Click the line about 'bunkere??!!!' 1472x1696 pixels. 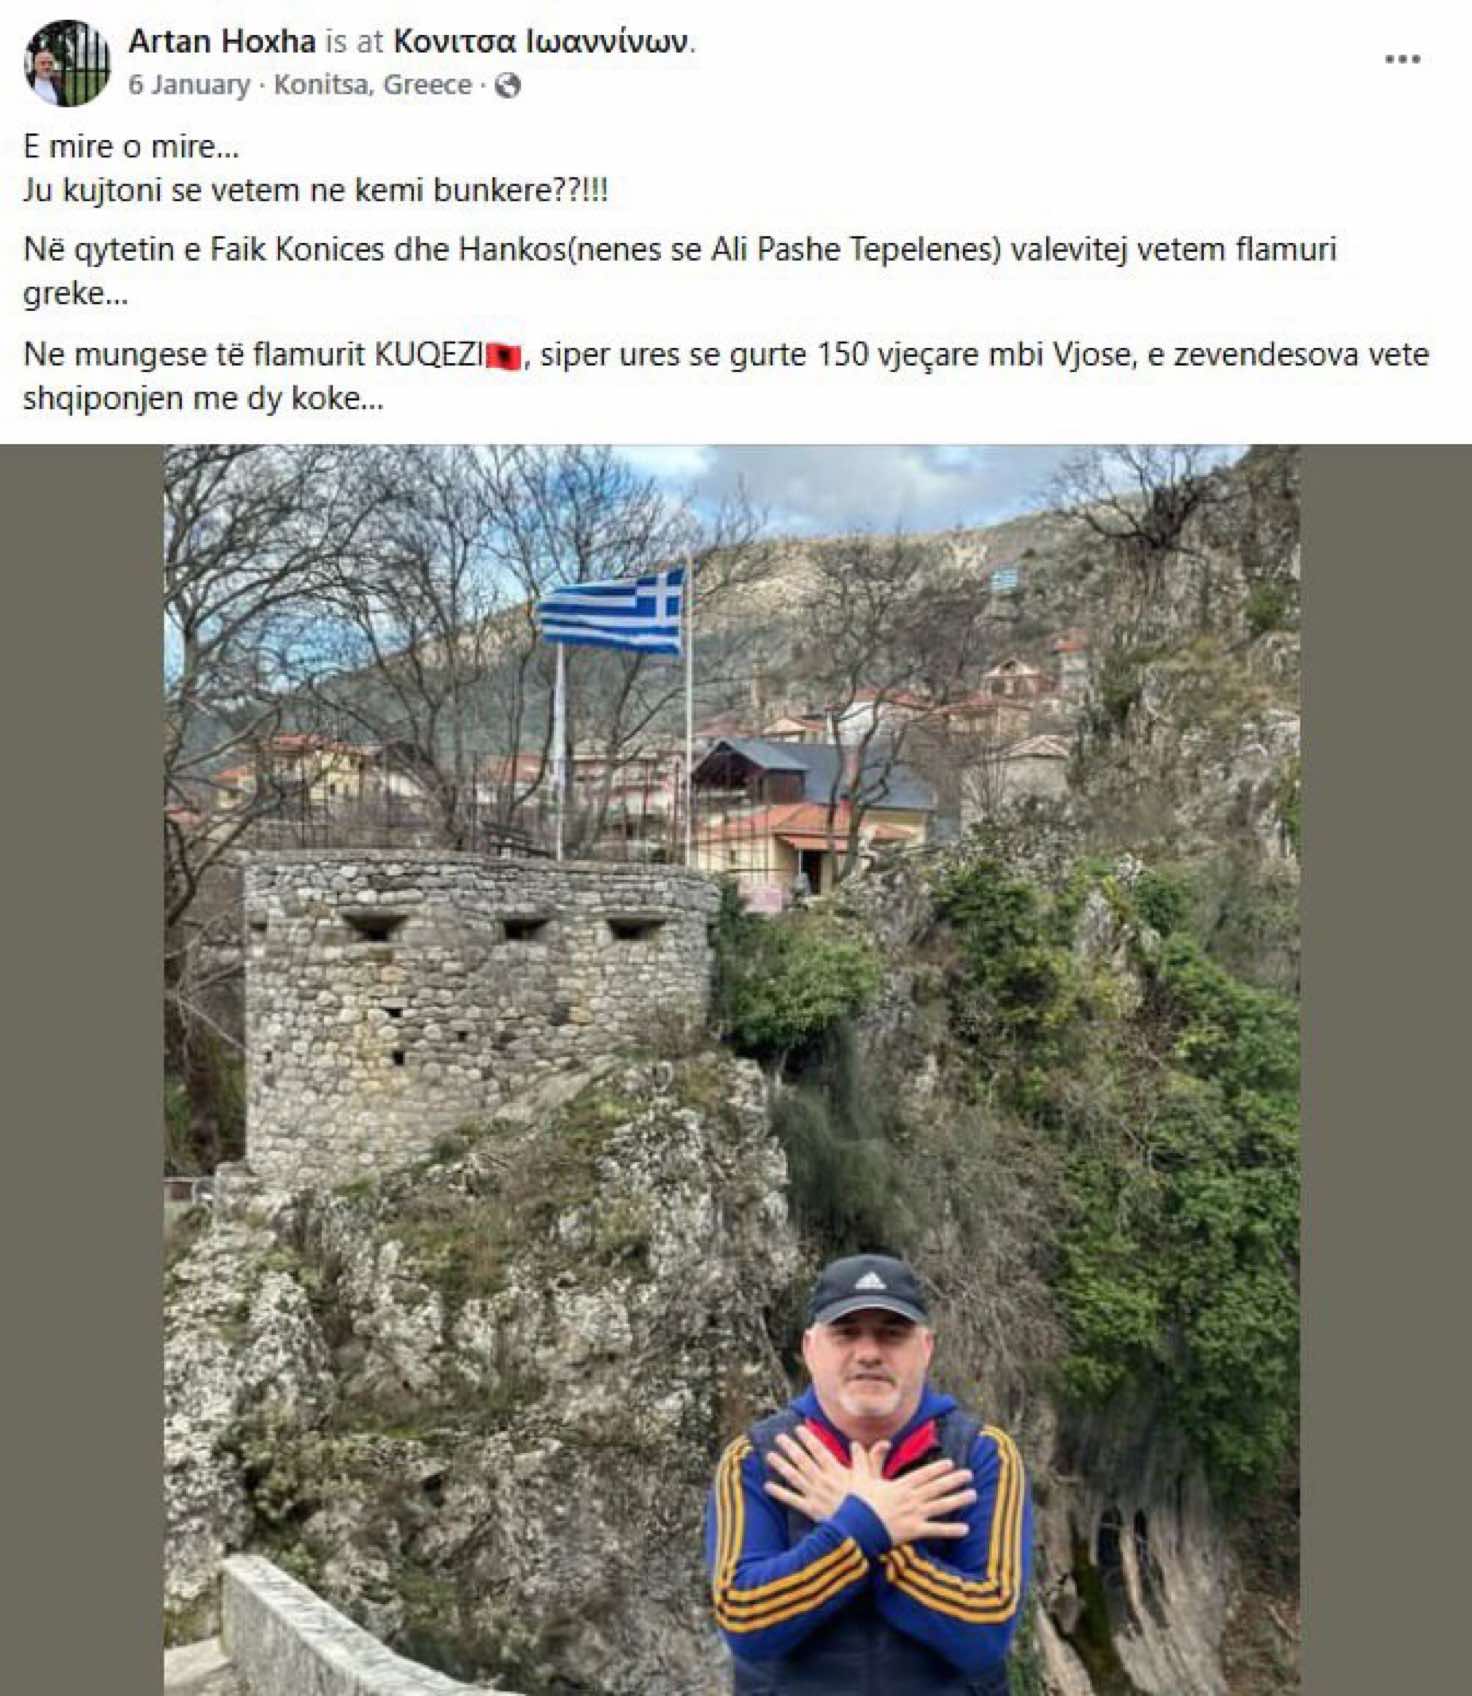pyautogui.click(x=315, y=190)
